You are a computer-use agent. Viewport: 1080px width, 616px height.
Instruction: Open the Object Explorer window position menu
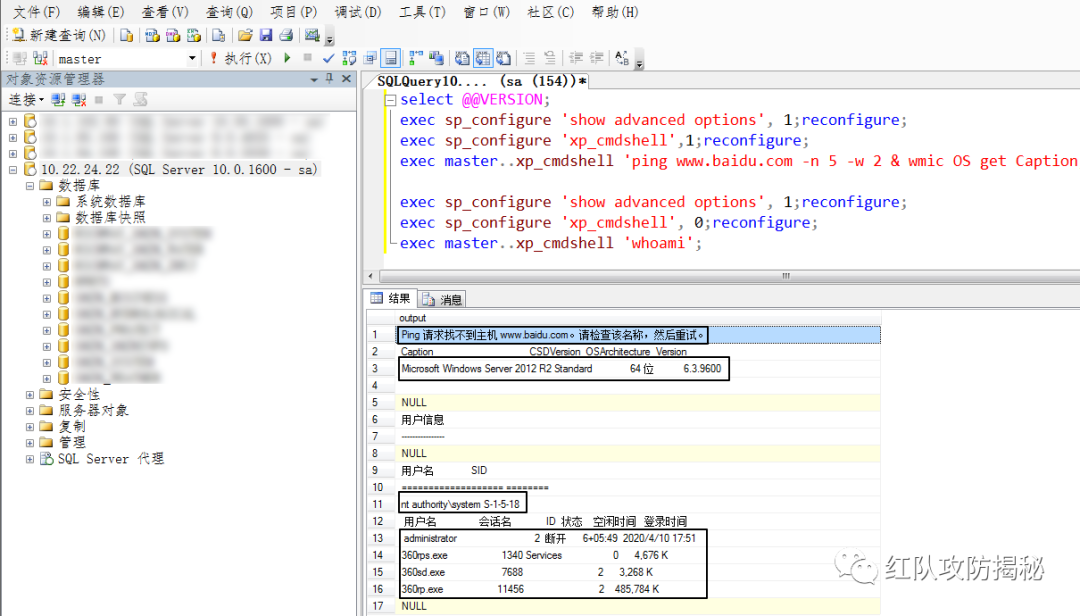314,79
